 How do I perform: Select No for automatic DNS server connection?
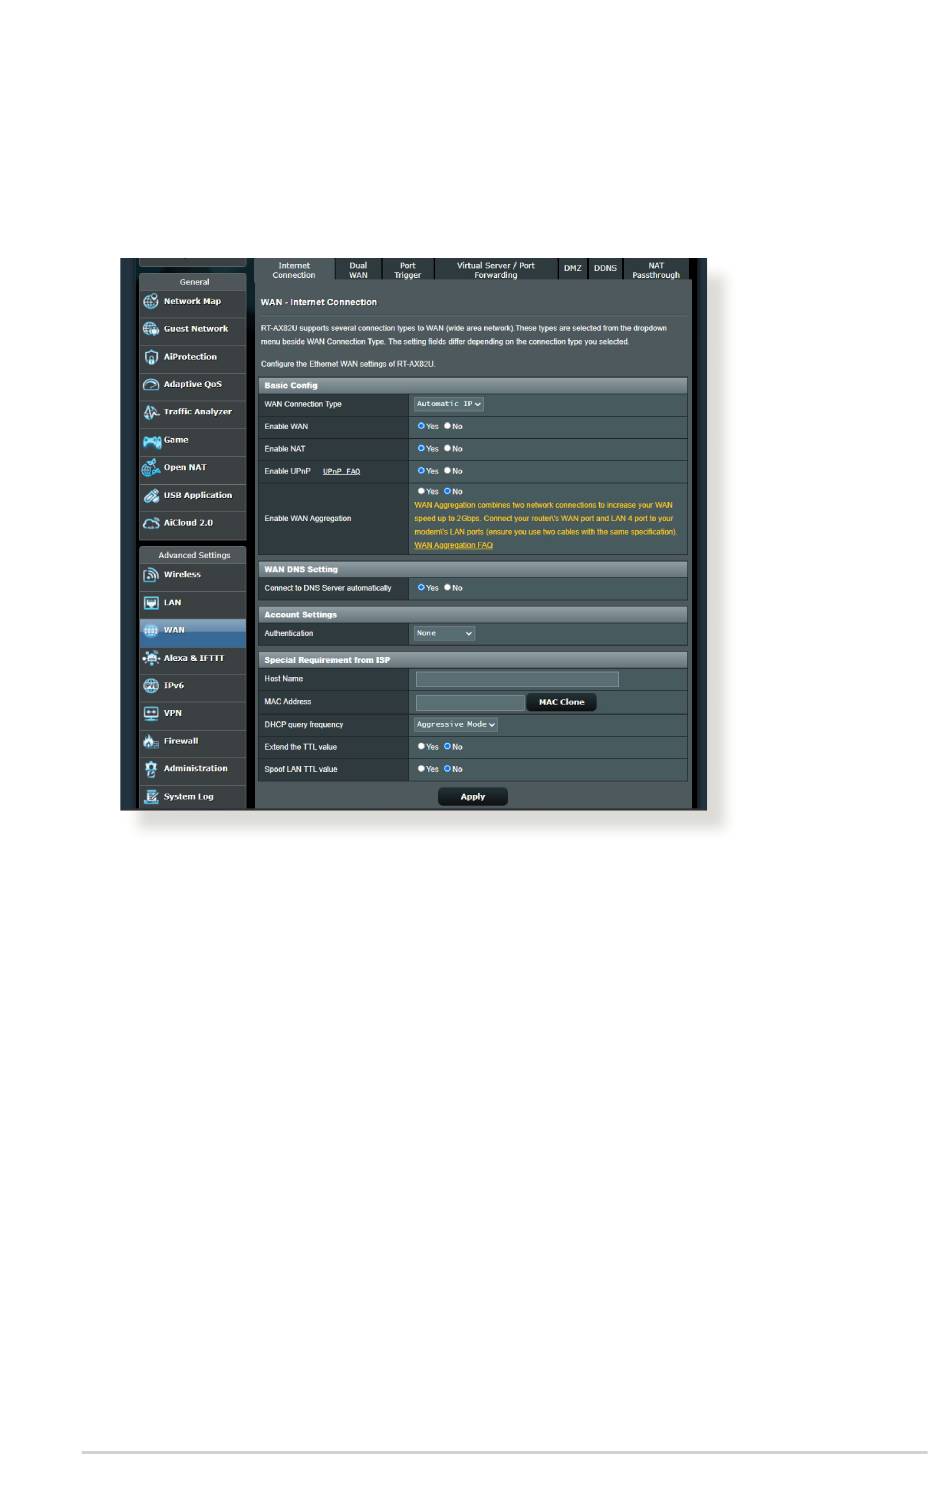(x=448, y=588)
